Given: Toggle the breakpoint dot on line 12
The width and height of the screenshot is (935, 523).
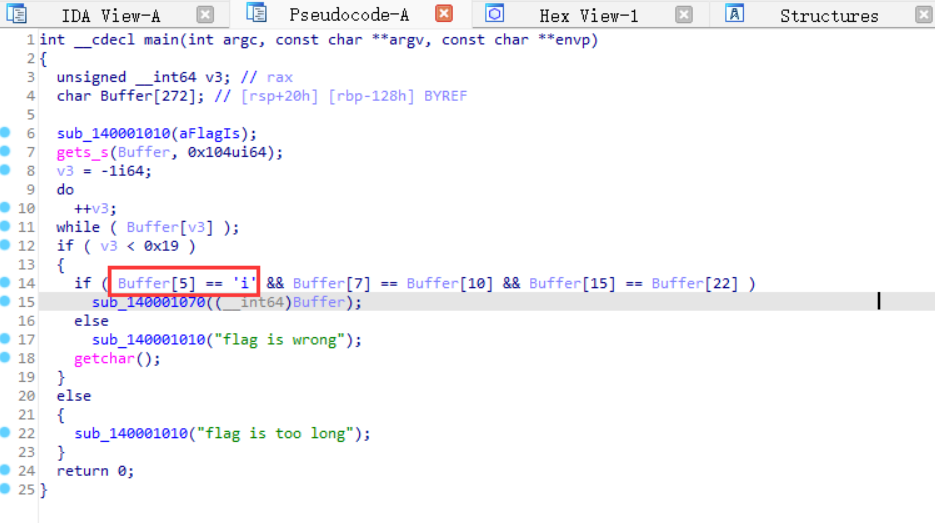Looking at the screenshot, I should (5, 245).
